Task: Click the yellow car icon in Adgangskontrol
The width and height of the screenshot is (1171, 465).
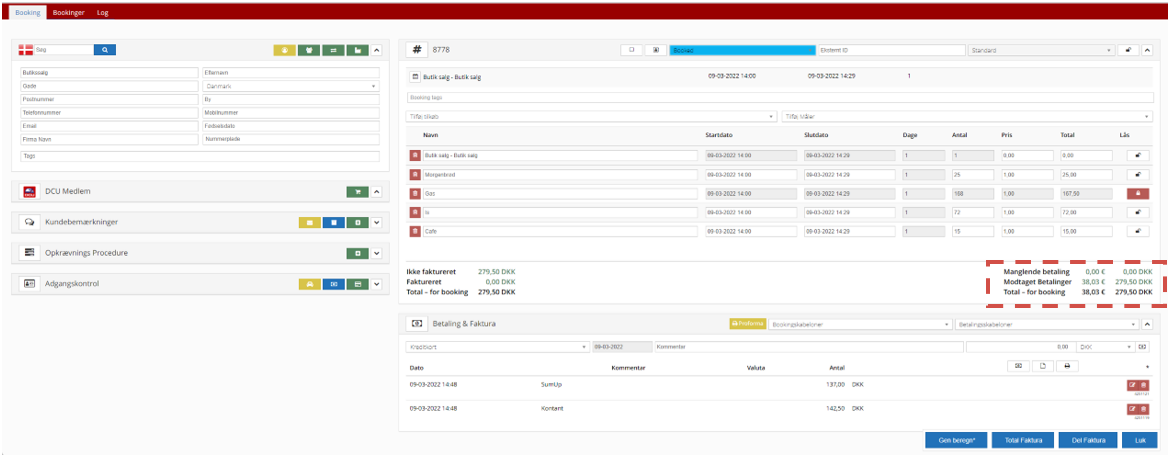Action: tap(310, 285)
